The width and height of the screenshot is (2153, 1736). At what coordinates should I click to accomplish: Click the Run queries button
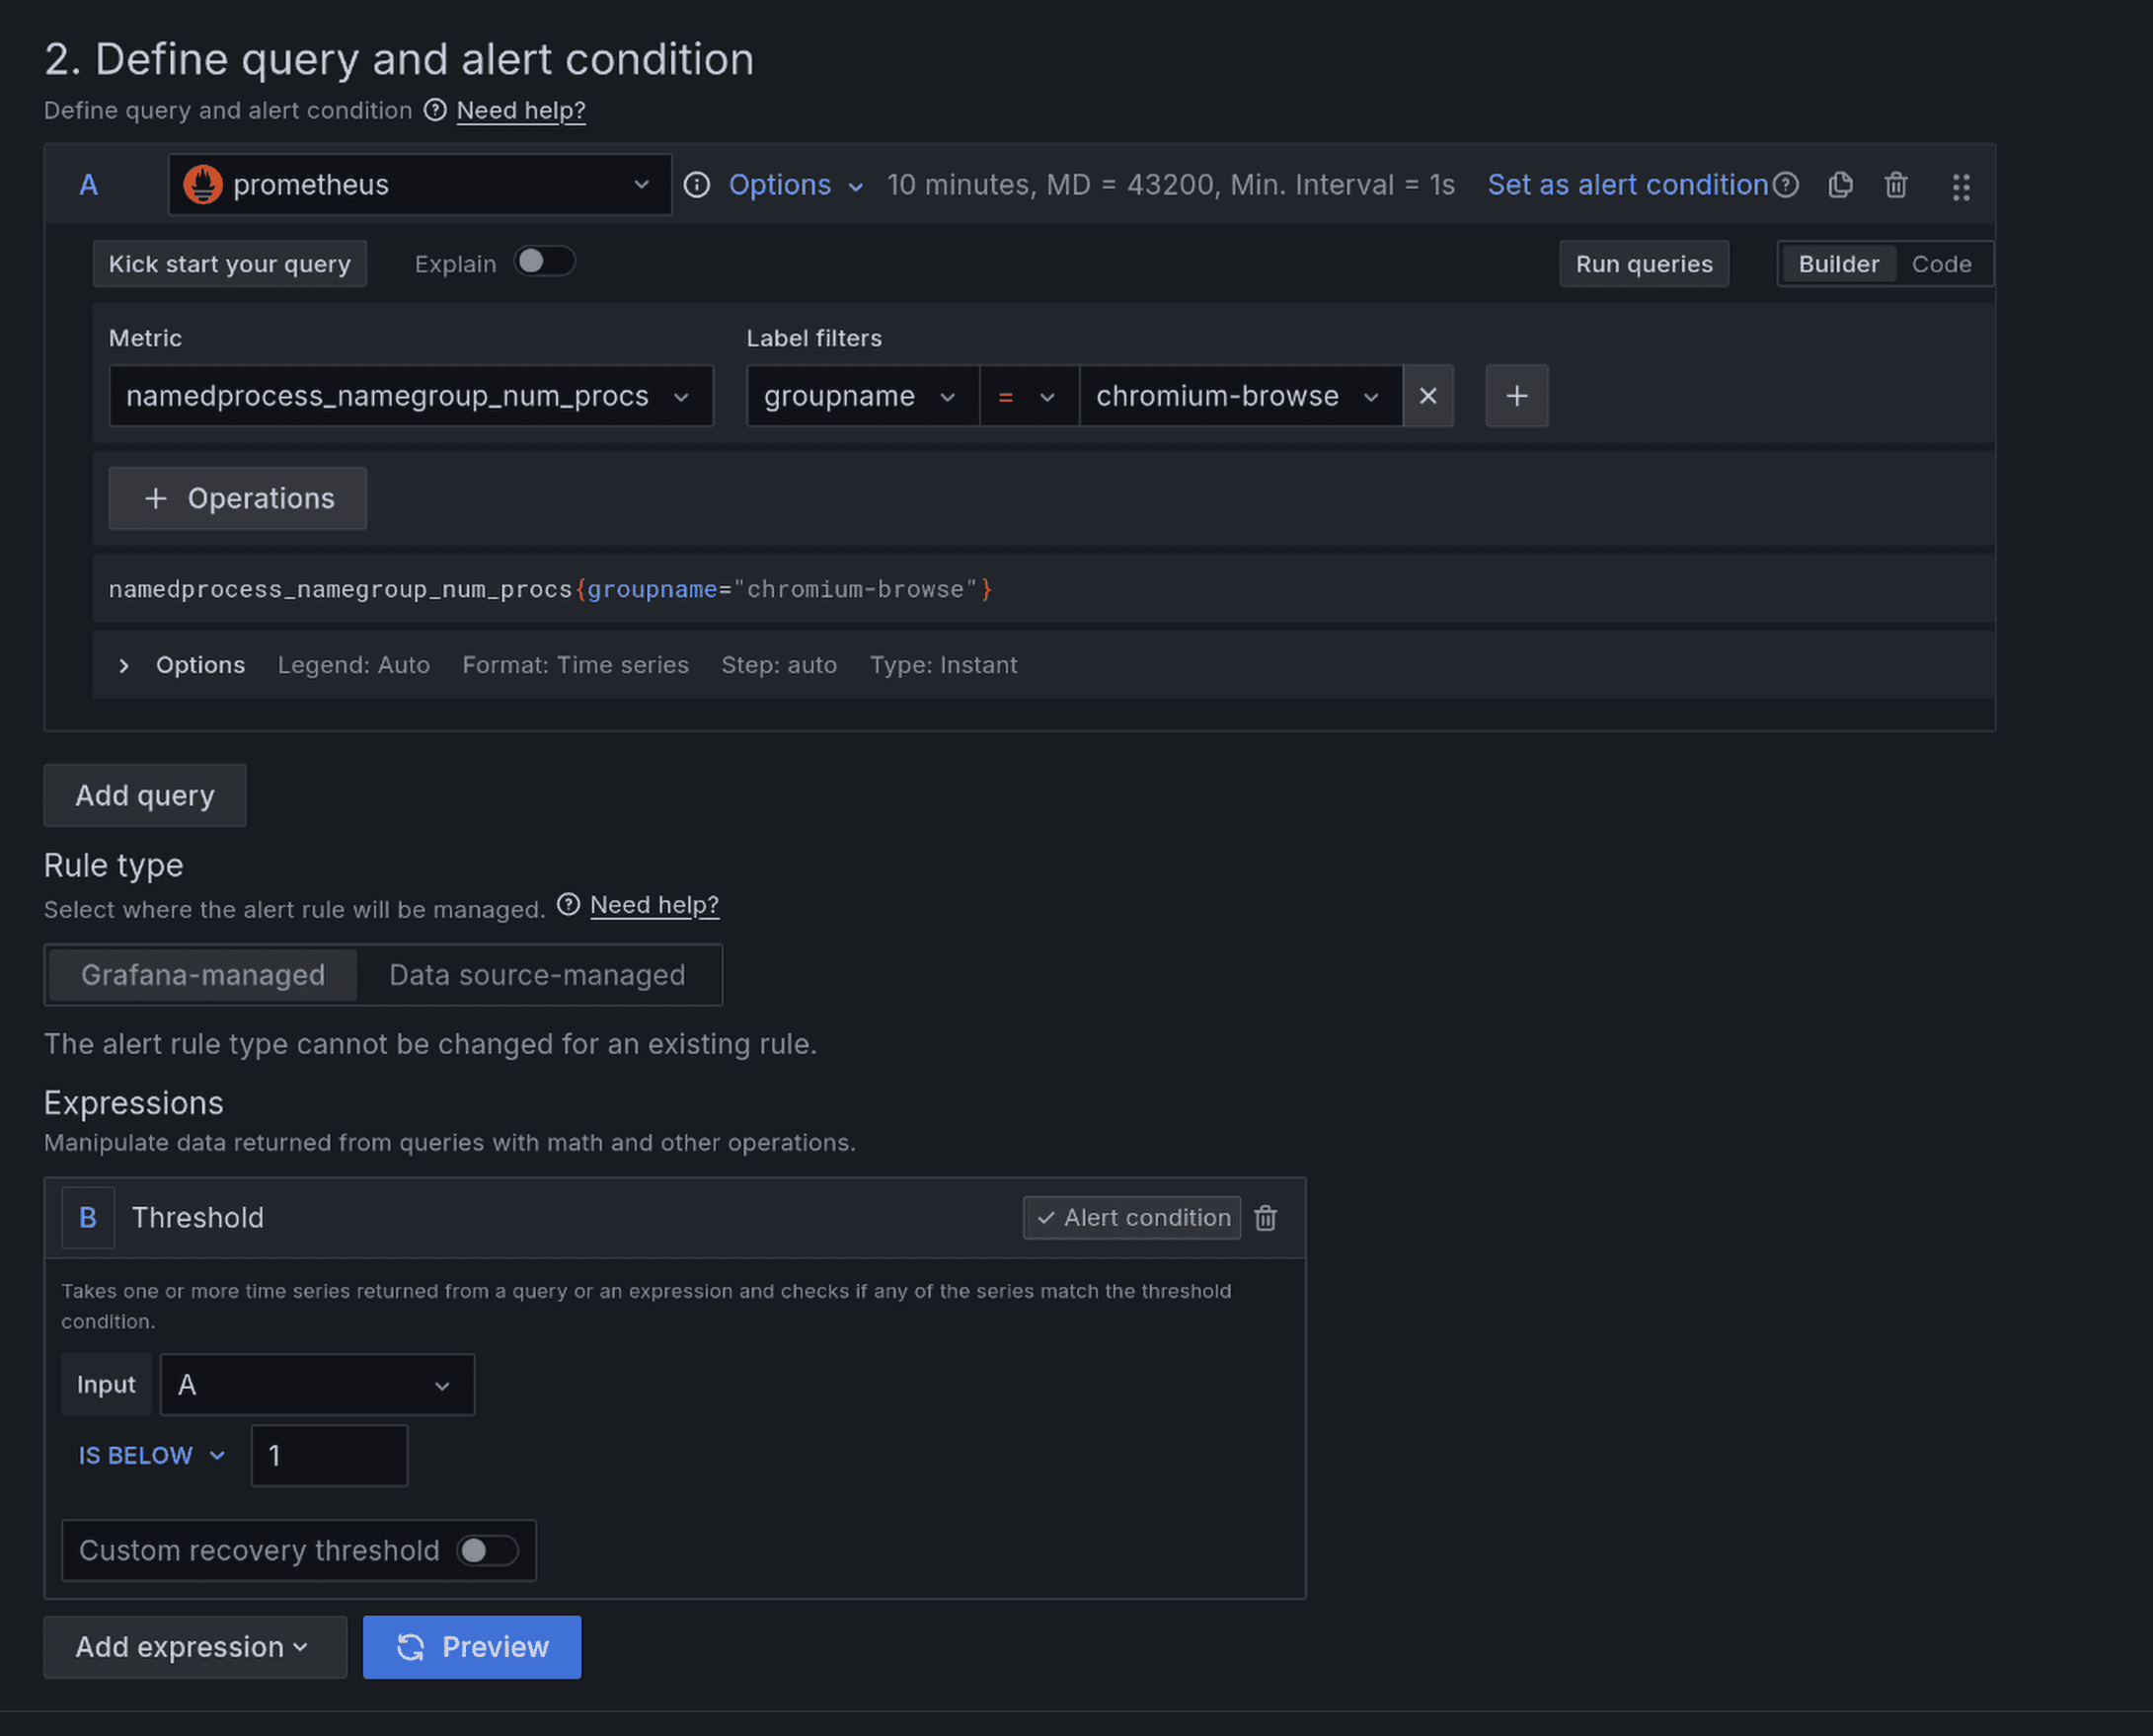pyautogui.click(x=1643, y=264)
